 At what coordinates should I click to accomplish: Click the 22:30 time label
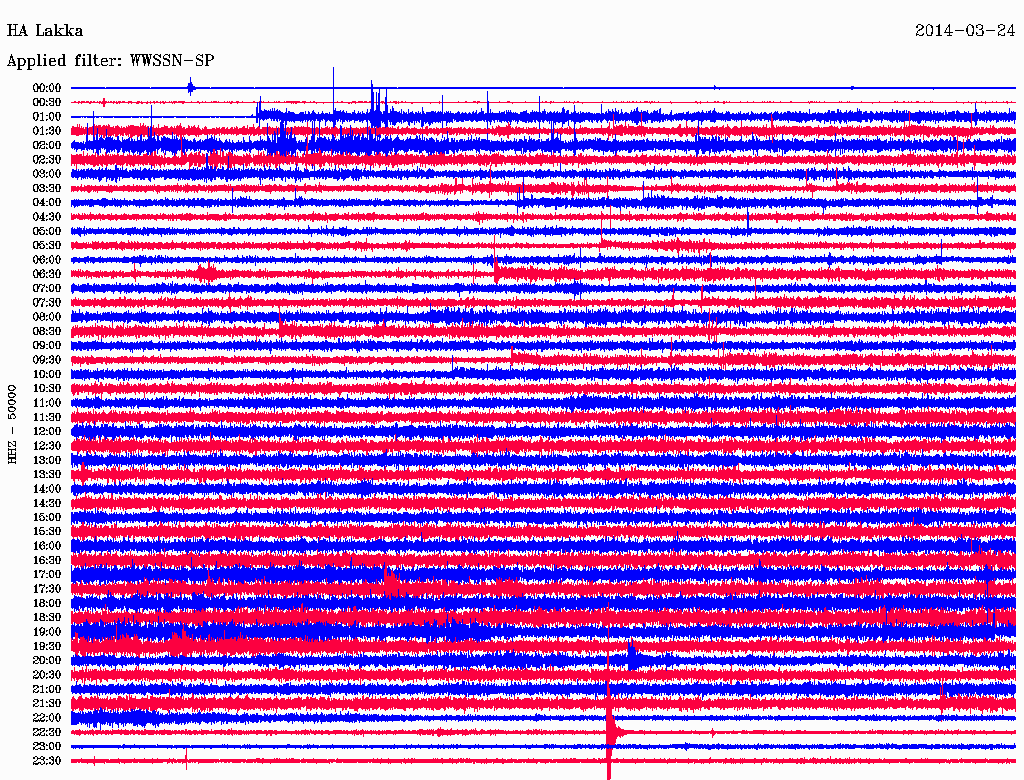[47, 732]
